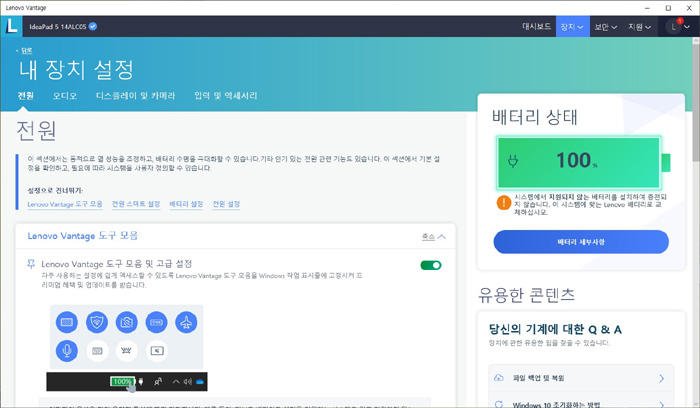This screenshot has height=408, width=700.
Task: Click the refresh icon beside Windows 10 초기화
Action: pos(499,404)
